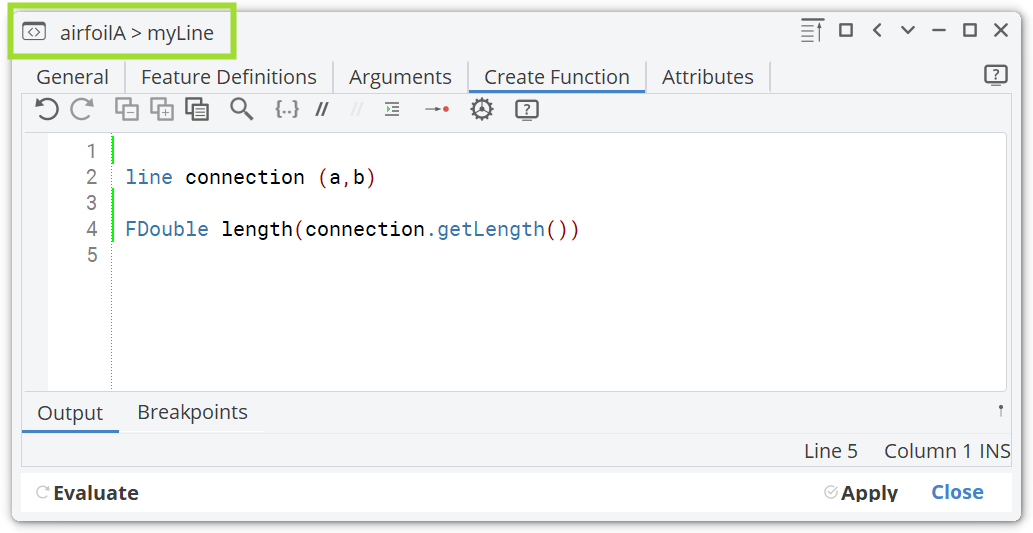Click the 'Column 1 INS' status indicator

click(947, 451)
